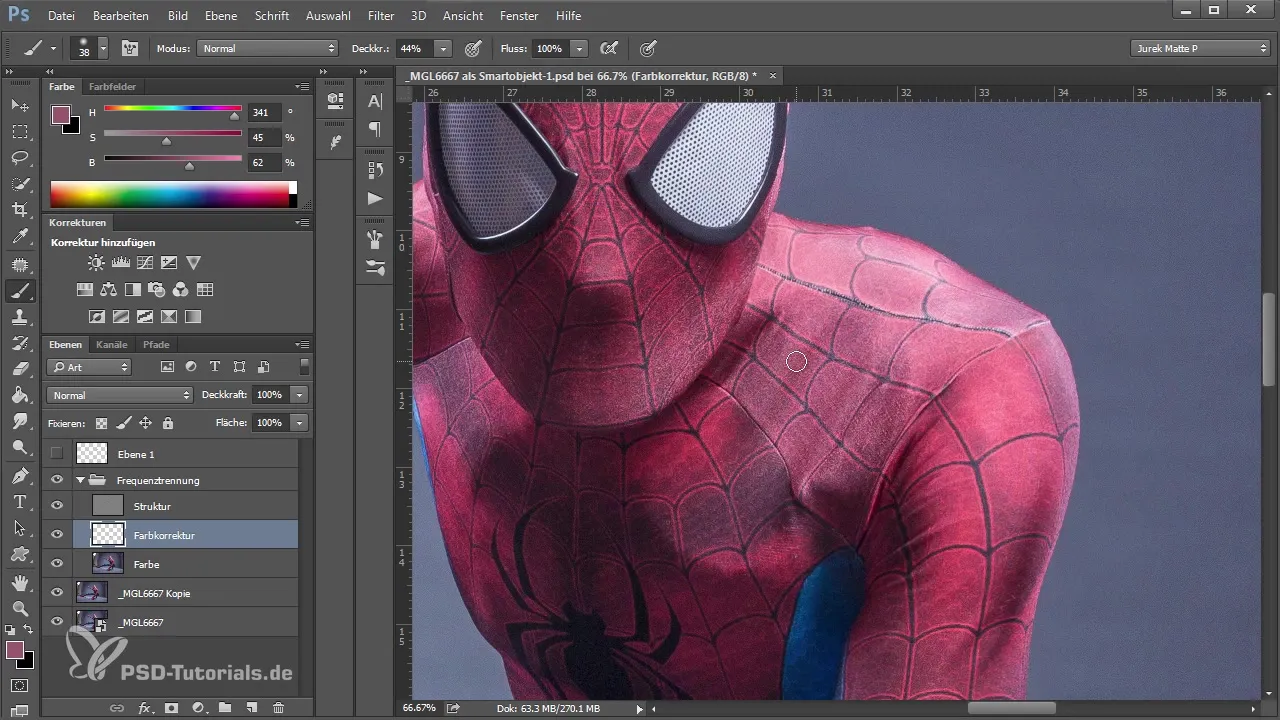Add a Color Balance adjustment
The width and height of the screenshot is (1280, 720).
108,290
